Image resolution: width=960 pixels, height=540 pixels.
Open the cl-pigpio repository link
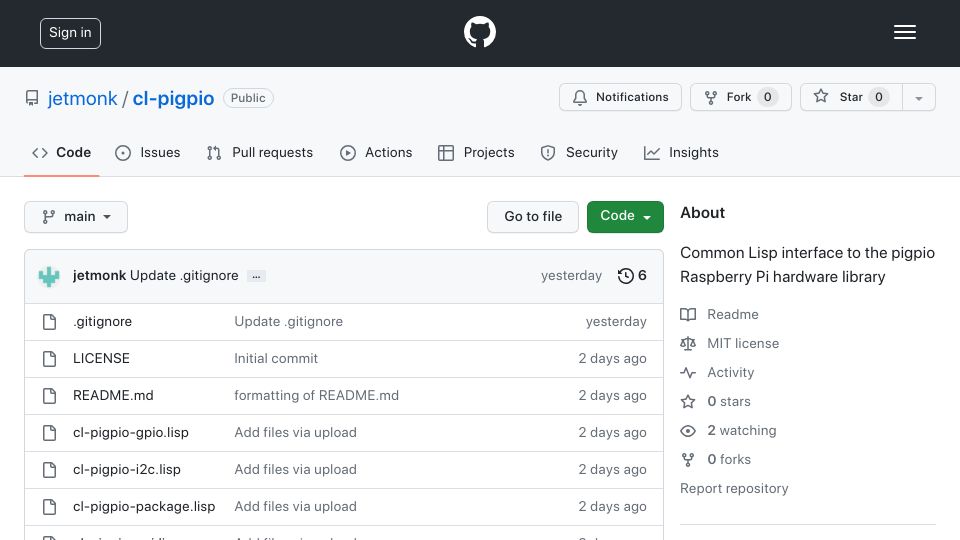(x=173, y=99)
